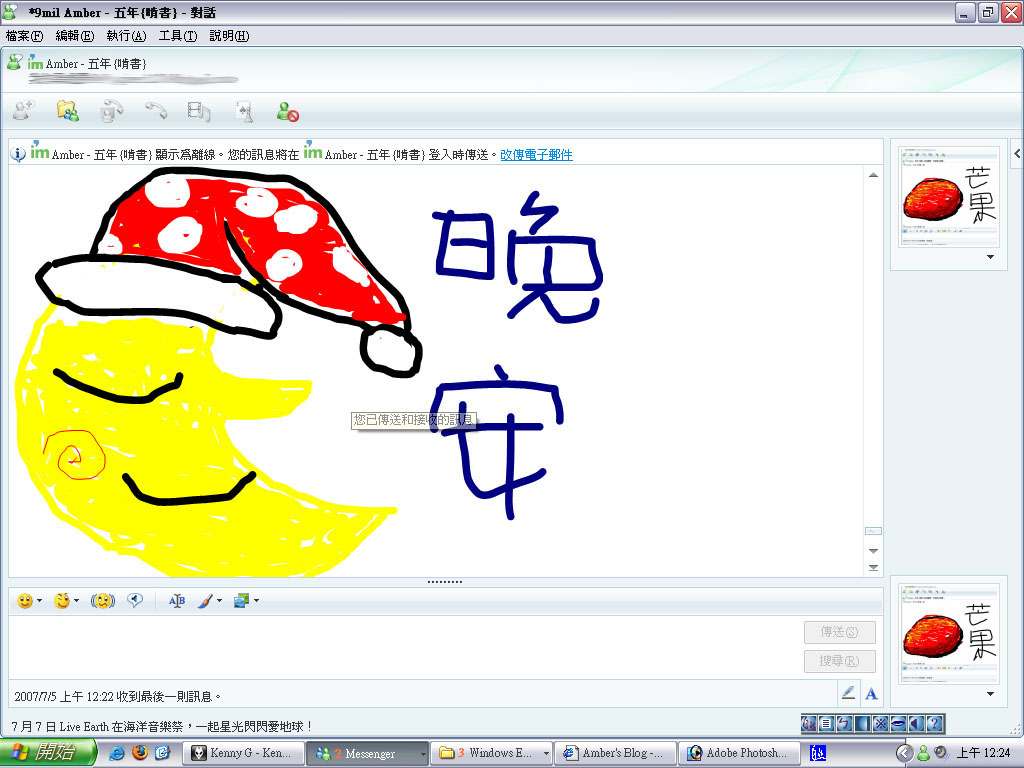This screenshot has width=1024, height=768.
Task: Start a video call via webcam icon
Action: tap(112, 111)
